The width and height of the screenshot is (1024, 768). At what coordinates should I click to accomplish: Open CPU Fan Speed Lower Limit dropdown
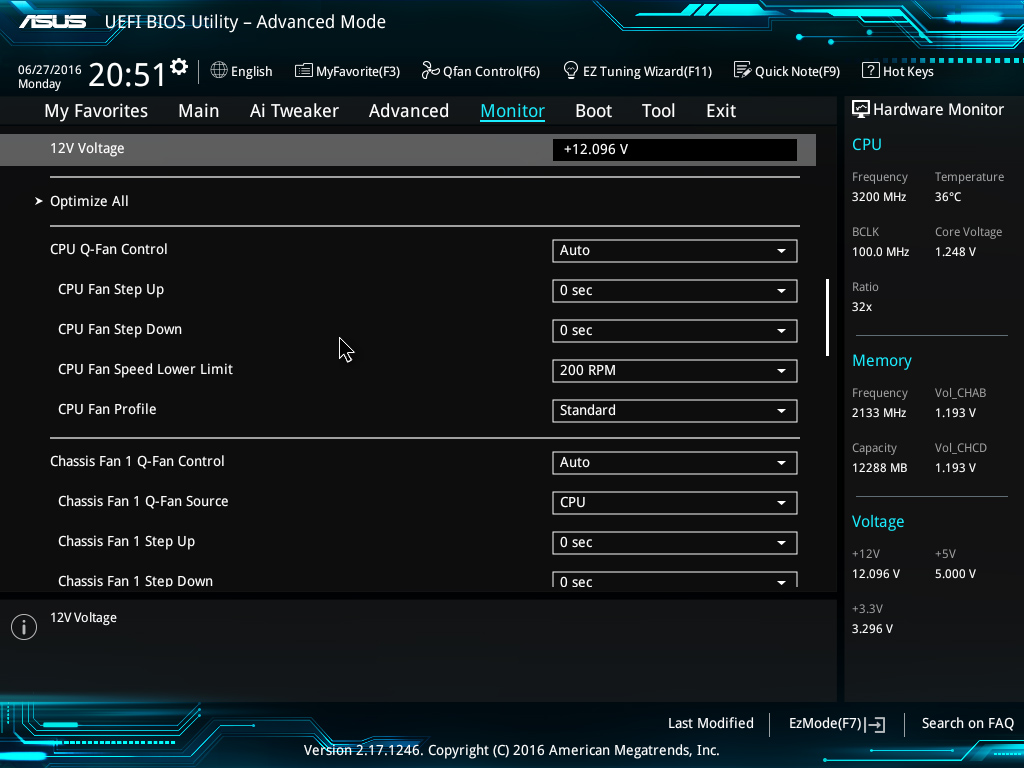[674, 370]
